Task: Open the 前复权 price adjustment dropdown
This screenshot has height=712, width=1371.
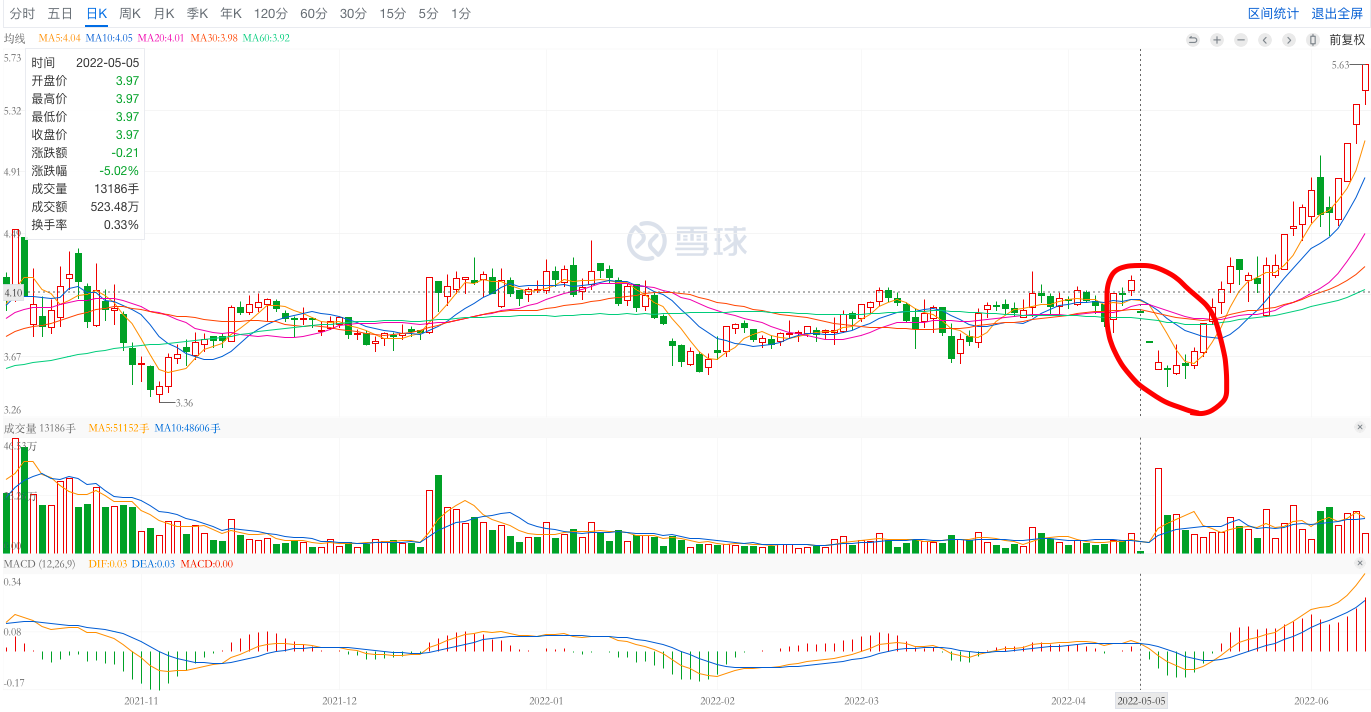Action: [1347, 40]
